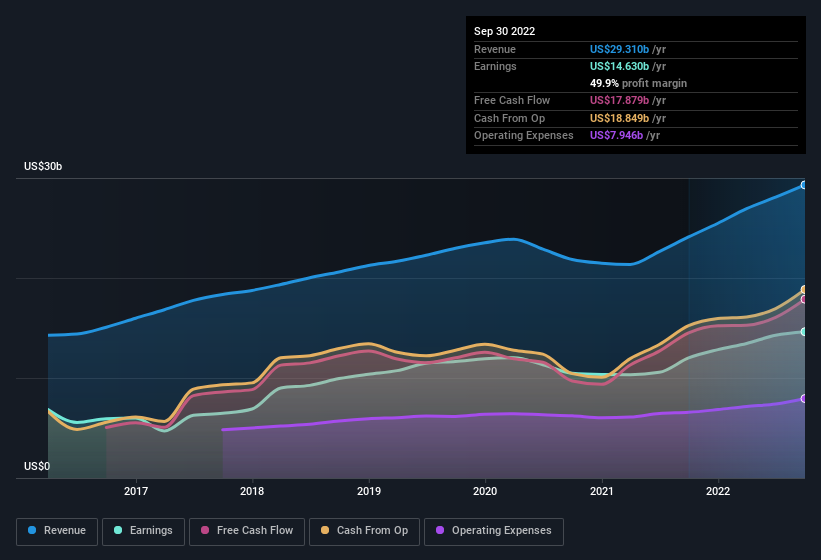Click the Earnings row label in tooltip

point(495,66)
